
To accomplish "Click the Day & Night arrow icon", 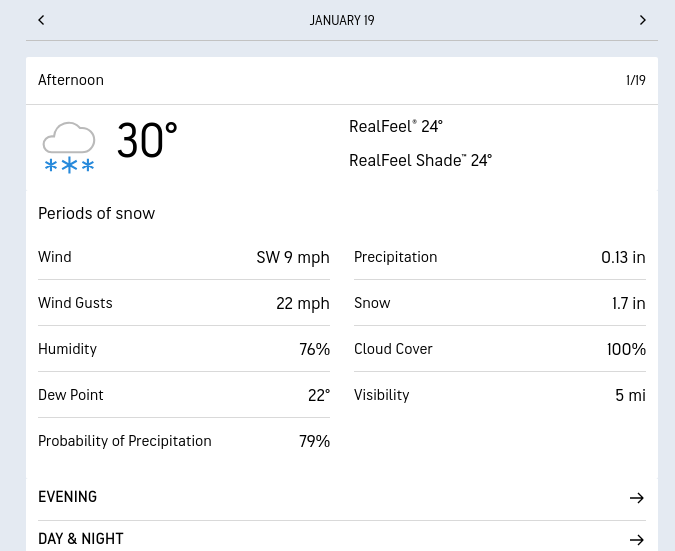I will (636, 540).
